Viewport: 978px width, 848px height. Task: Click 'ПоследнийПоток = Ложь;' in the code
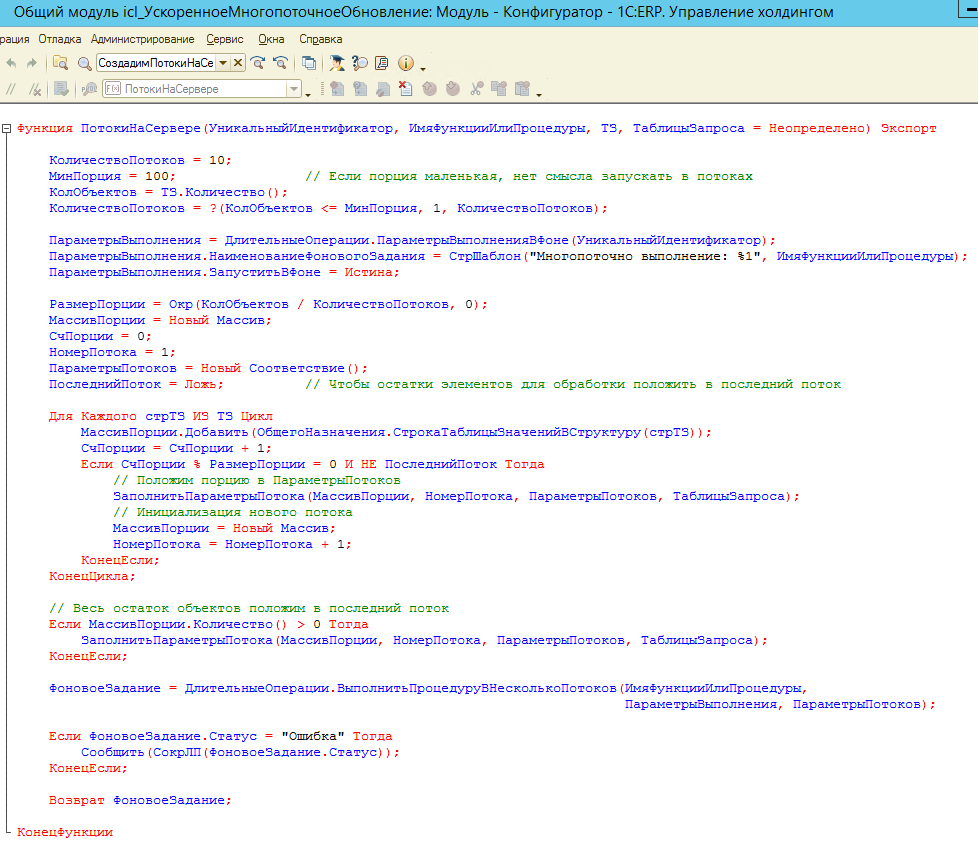[x=136, y=384]
